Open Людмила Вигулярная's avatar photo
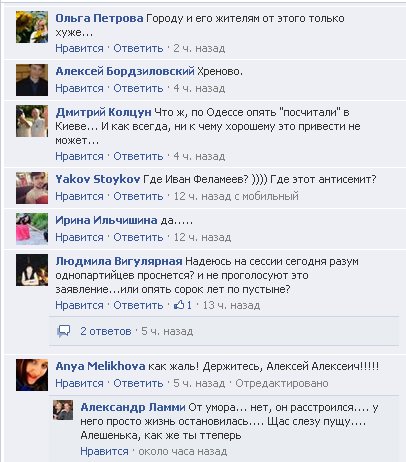The height and width of the screenshot is (462, 406). (32, 270)
